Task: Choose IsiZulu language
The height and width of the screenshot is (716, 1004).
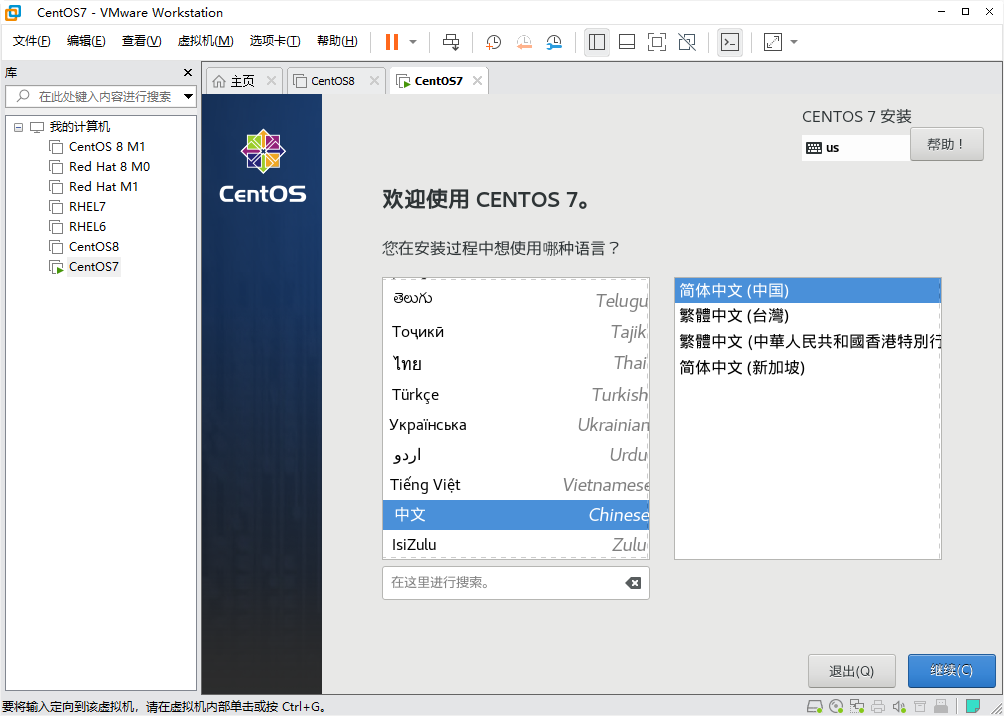Action: coord(515,545)
